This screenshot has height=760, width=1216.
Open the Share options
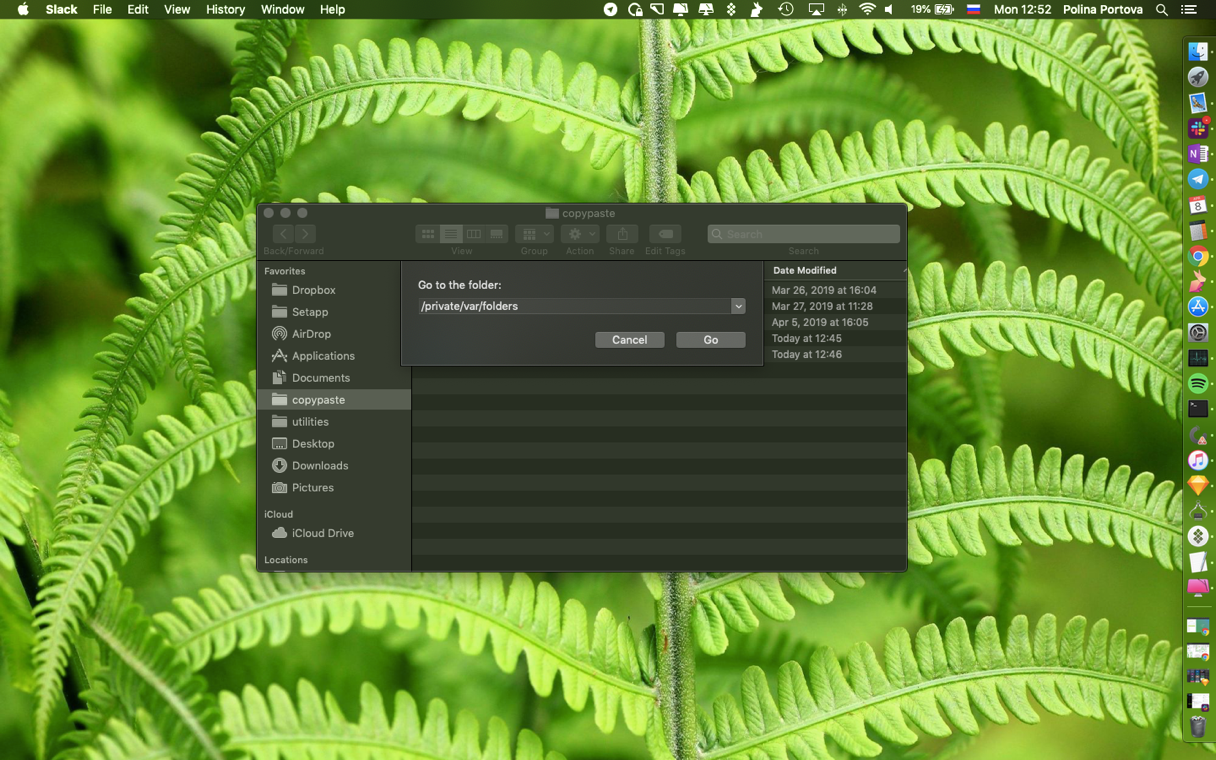[x=621, y=233]
